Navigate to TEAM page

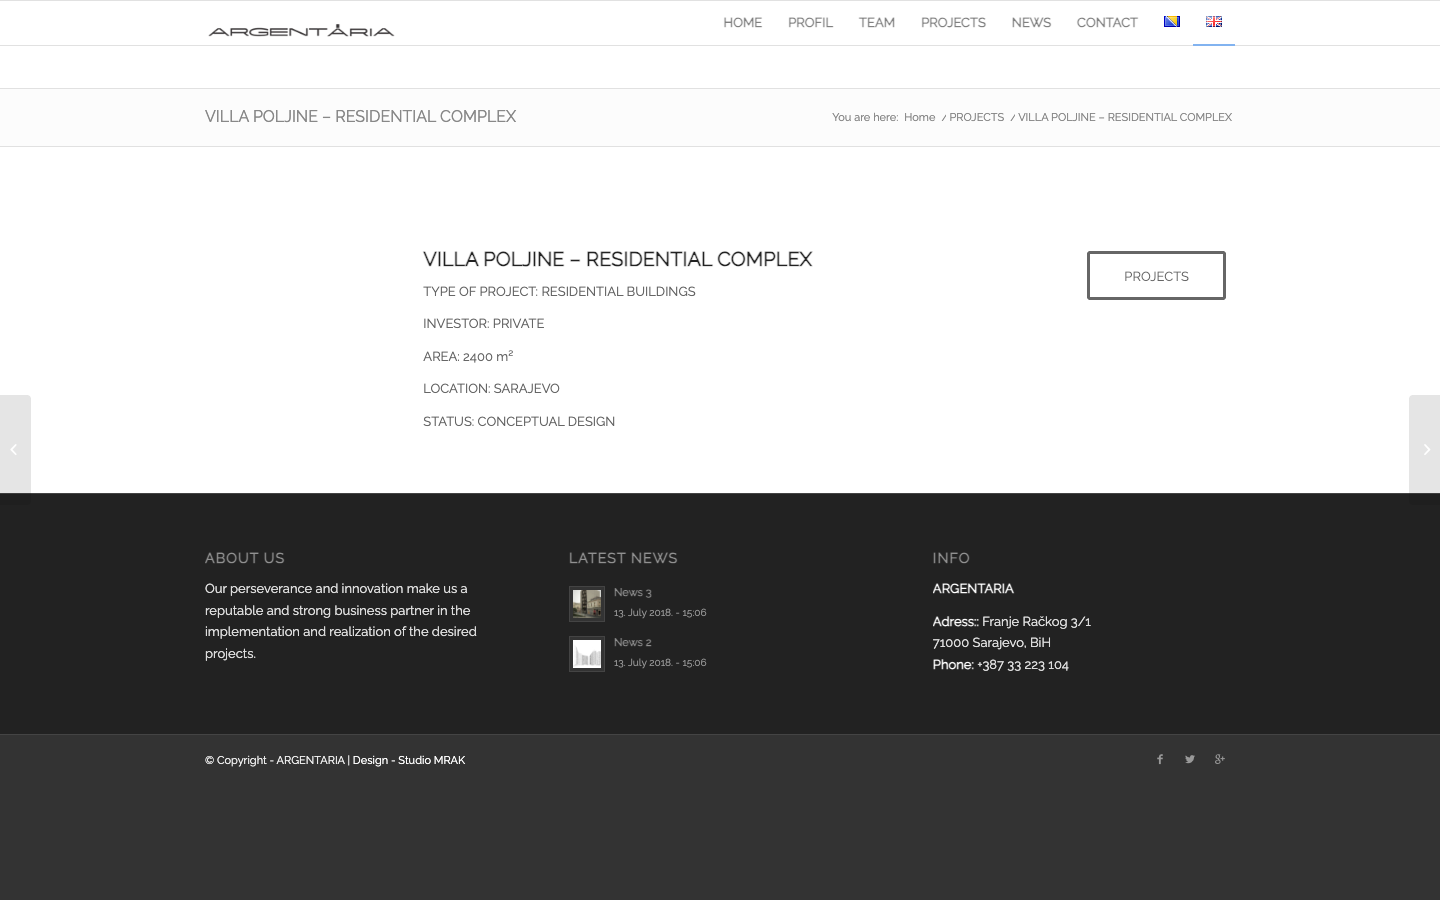click(877, 23)
